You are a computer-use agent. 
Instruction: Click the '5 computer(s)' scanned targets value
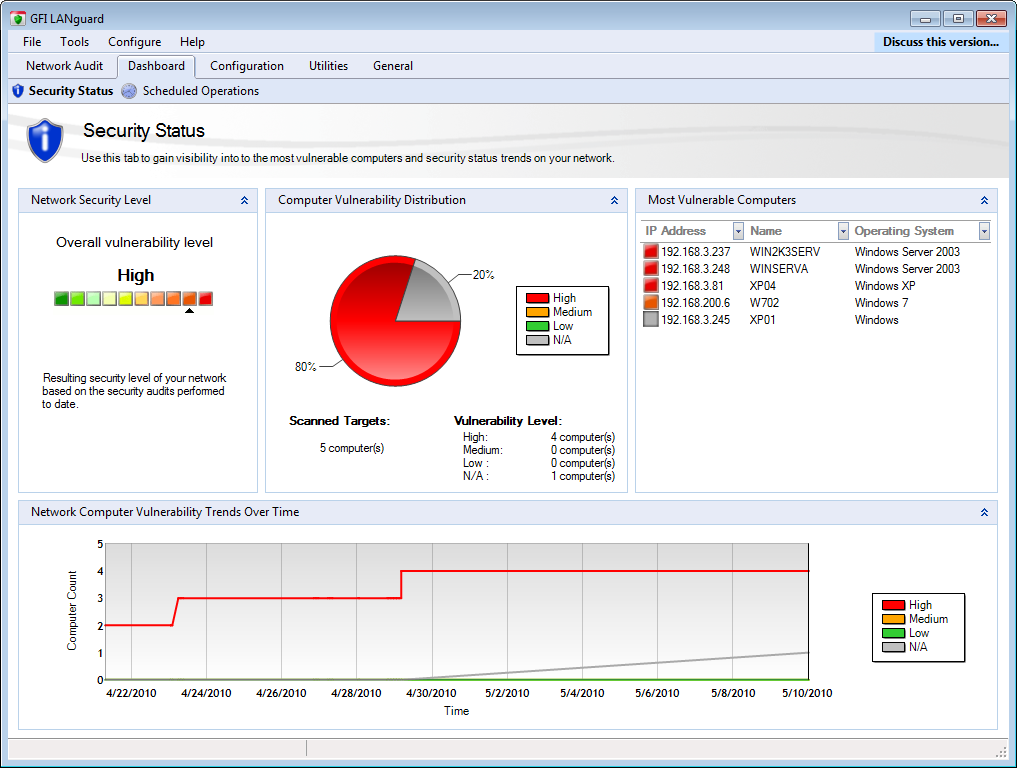(x=352, y=448)
